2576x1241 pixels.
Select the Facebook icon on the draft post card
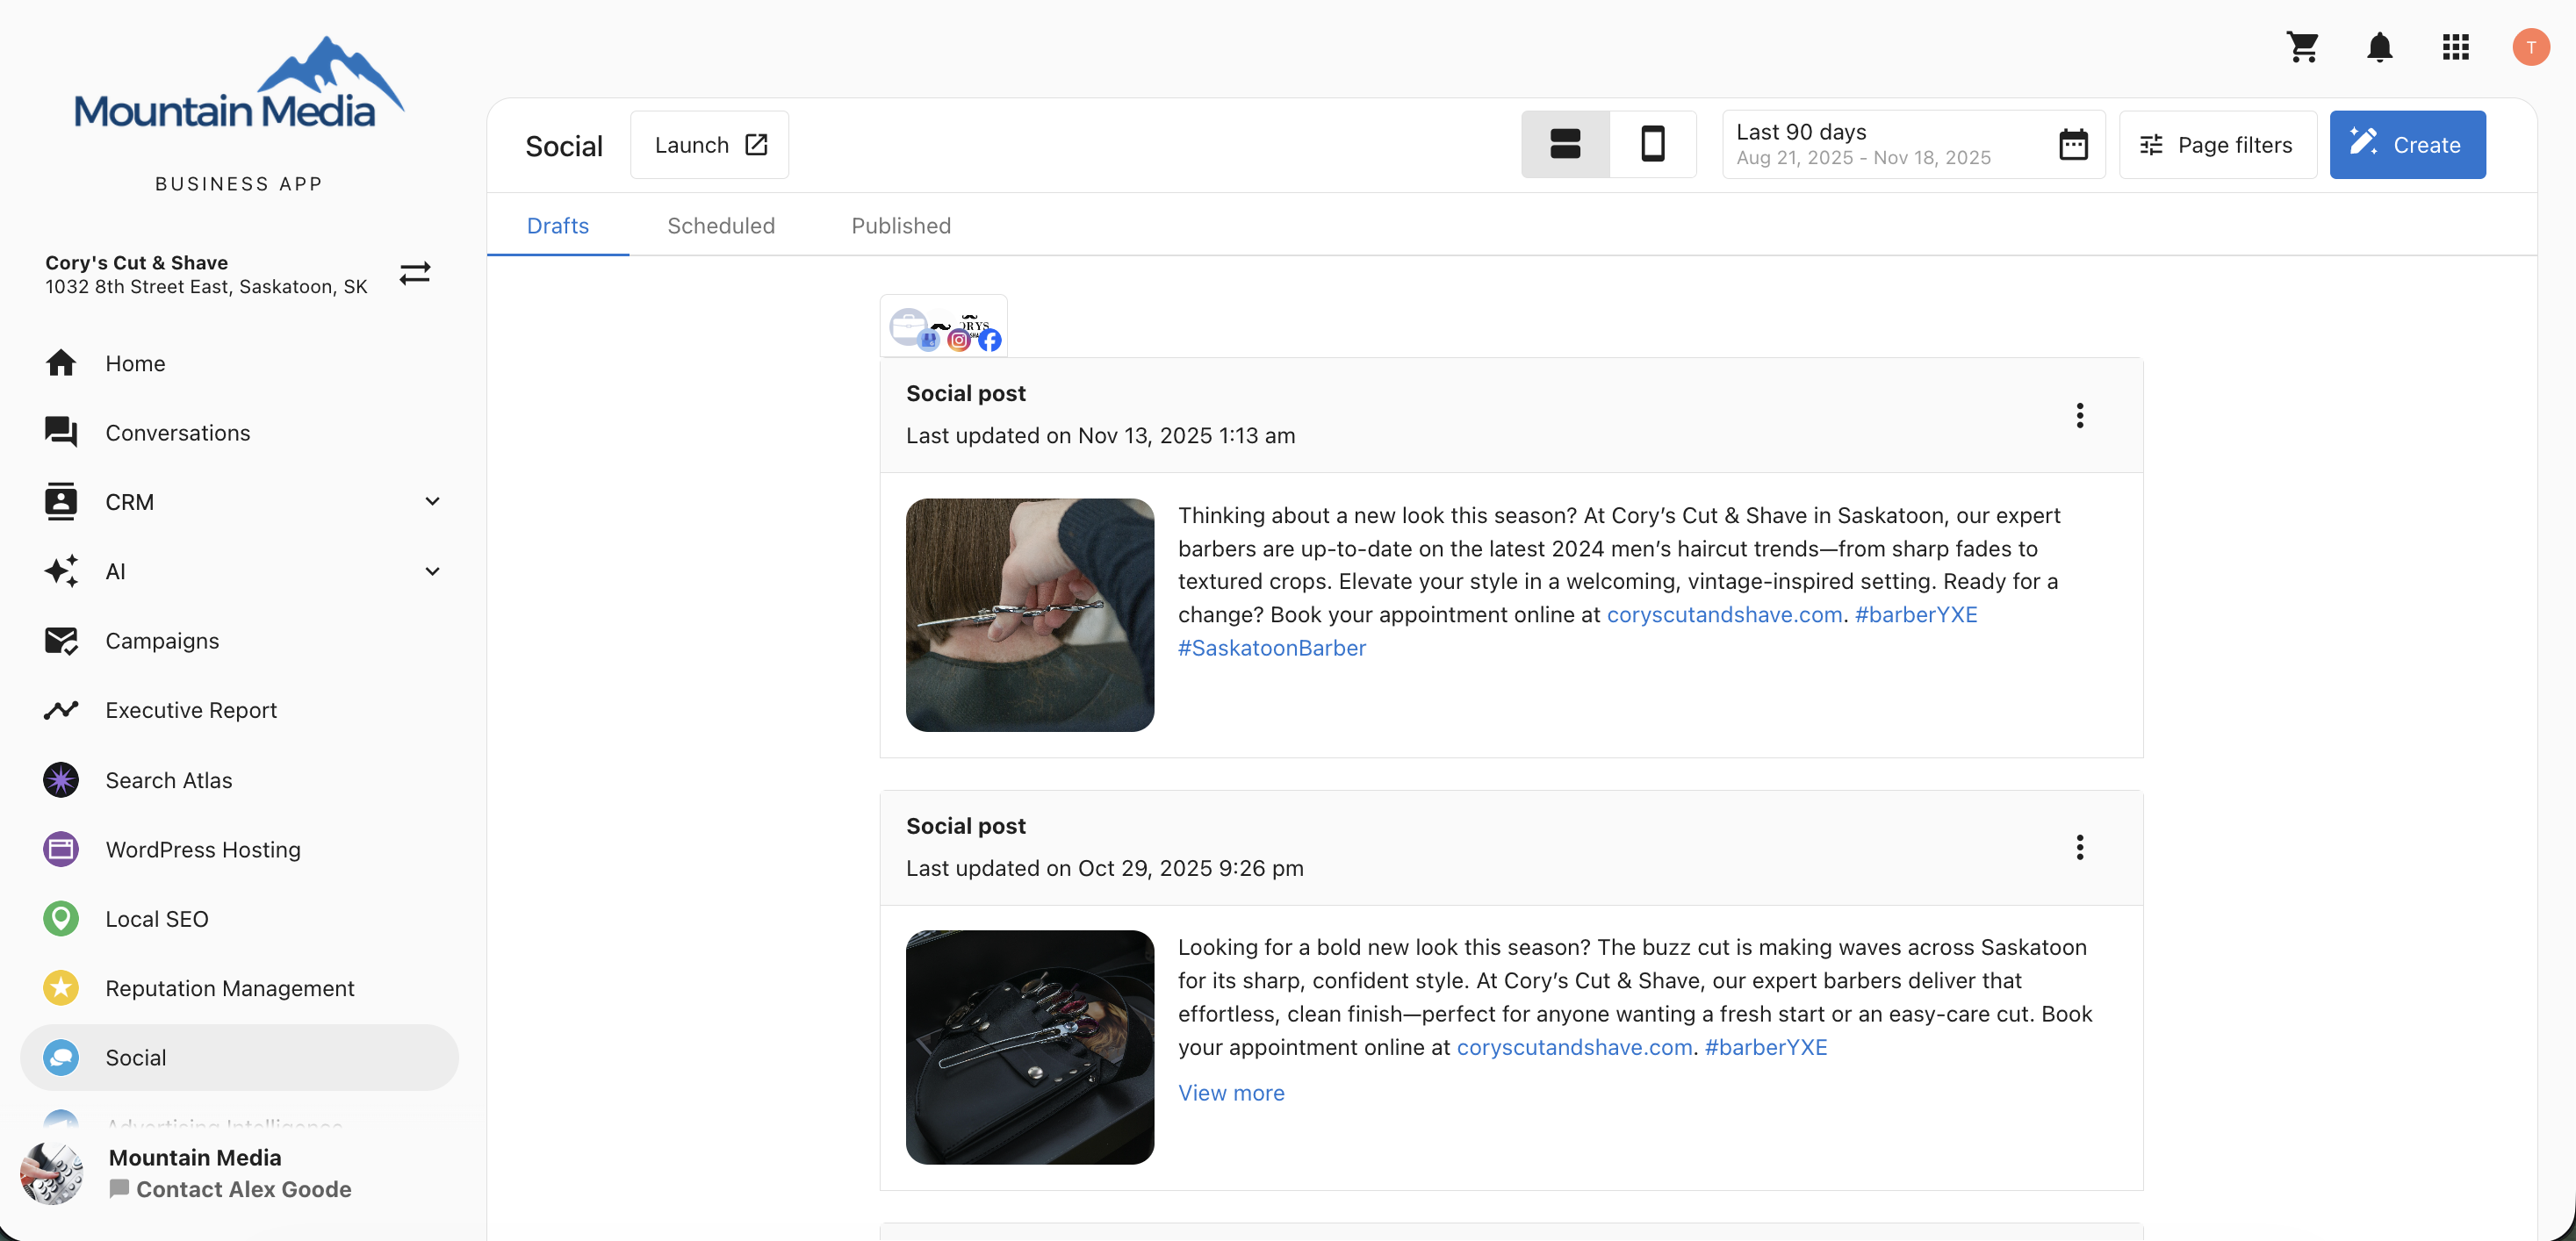(x=989, y=340)
